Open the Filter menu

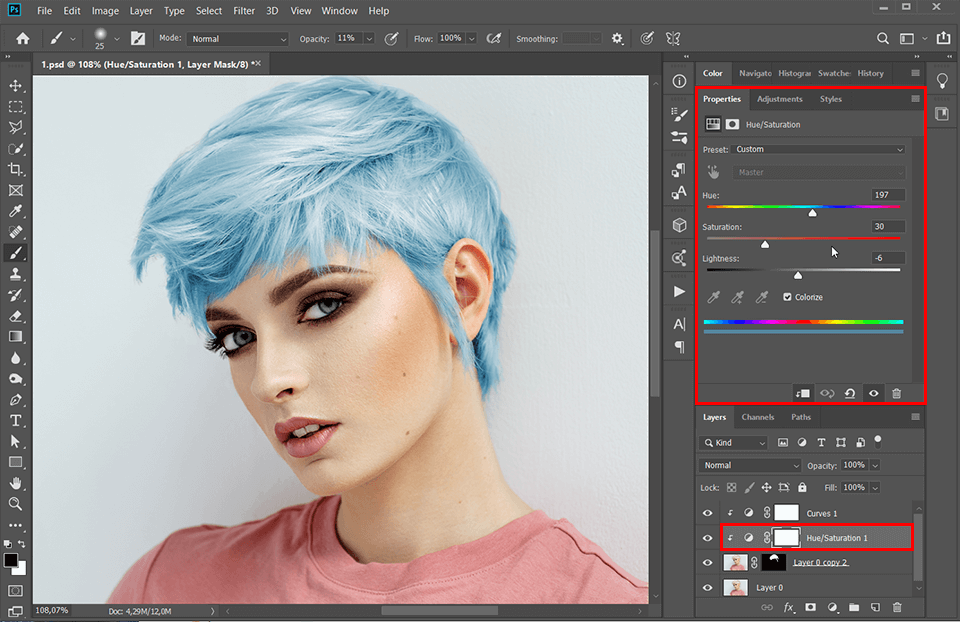tap(243, 11)
